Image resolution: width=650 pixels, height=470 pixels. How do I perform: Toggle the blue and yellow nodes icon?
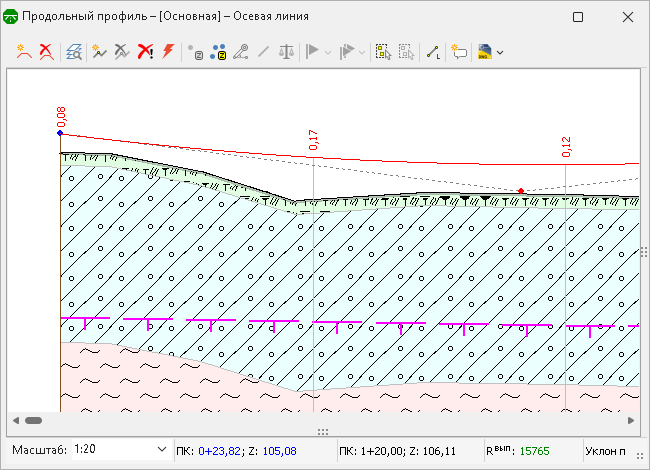219,50
